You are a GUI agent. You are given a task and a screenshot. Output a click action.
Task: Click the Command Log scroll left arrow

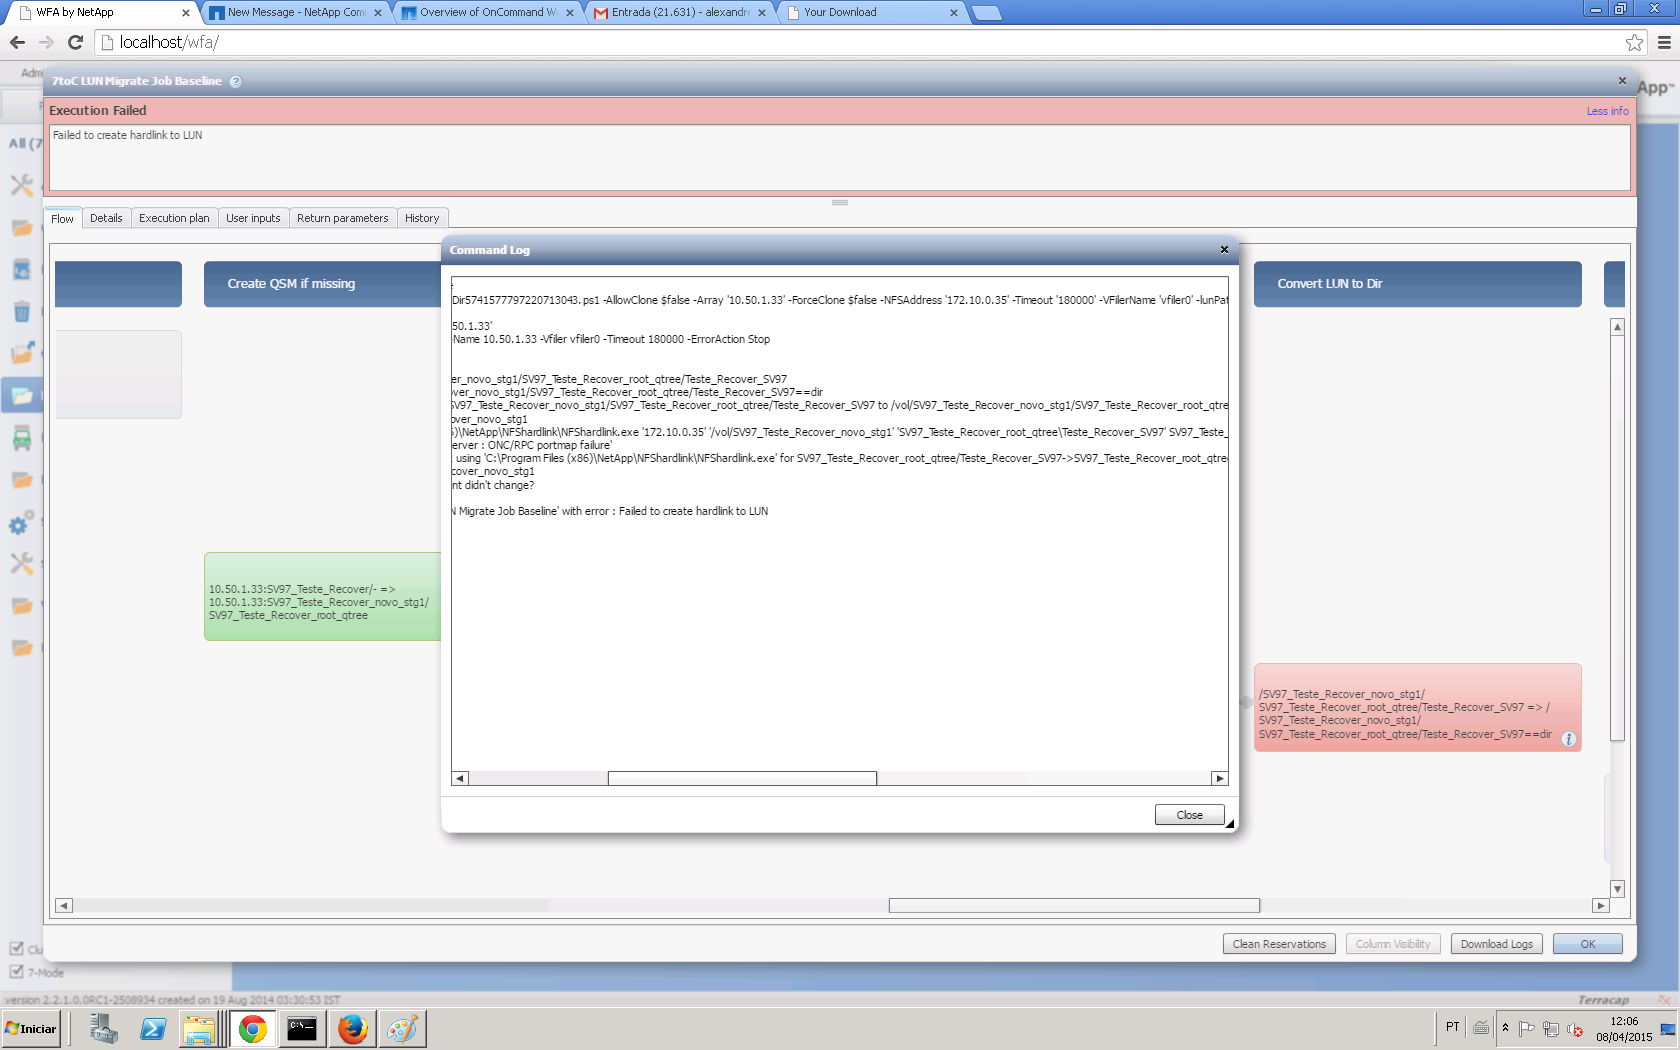point(460,779)
